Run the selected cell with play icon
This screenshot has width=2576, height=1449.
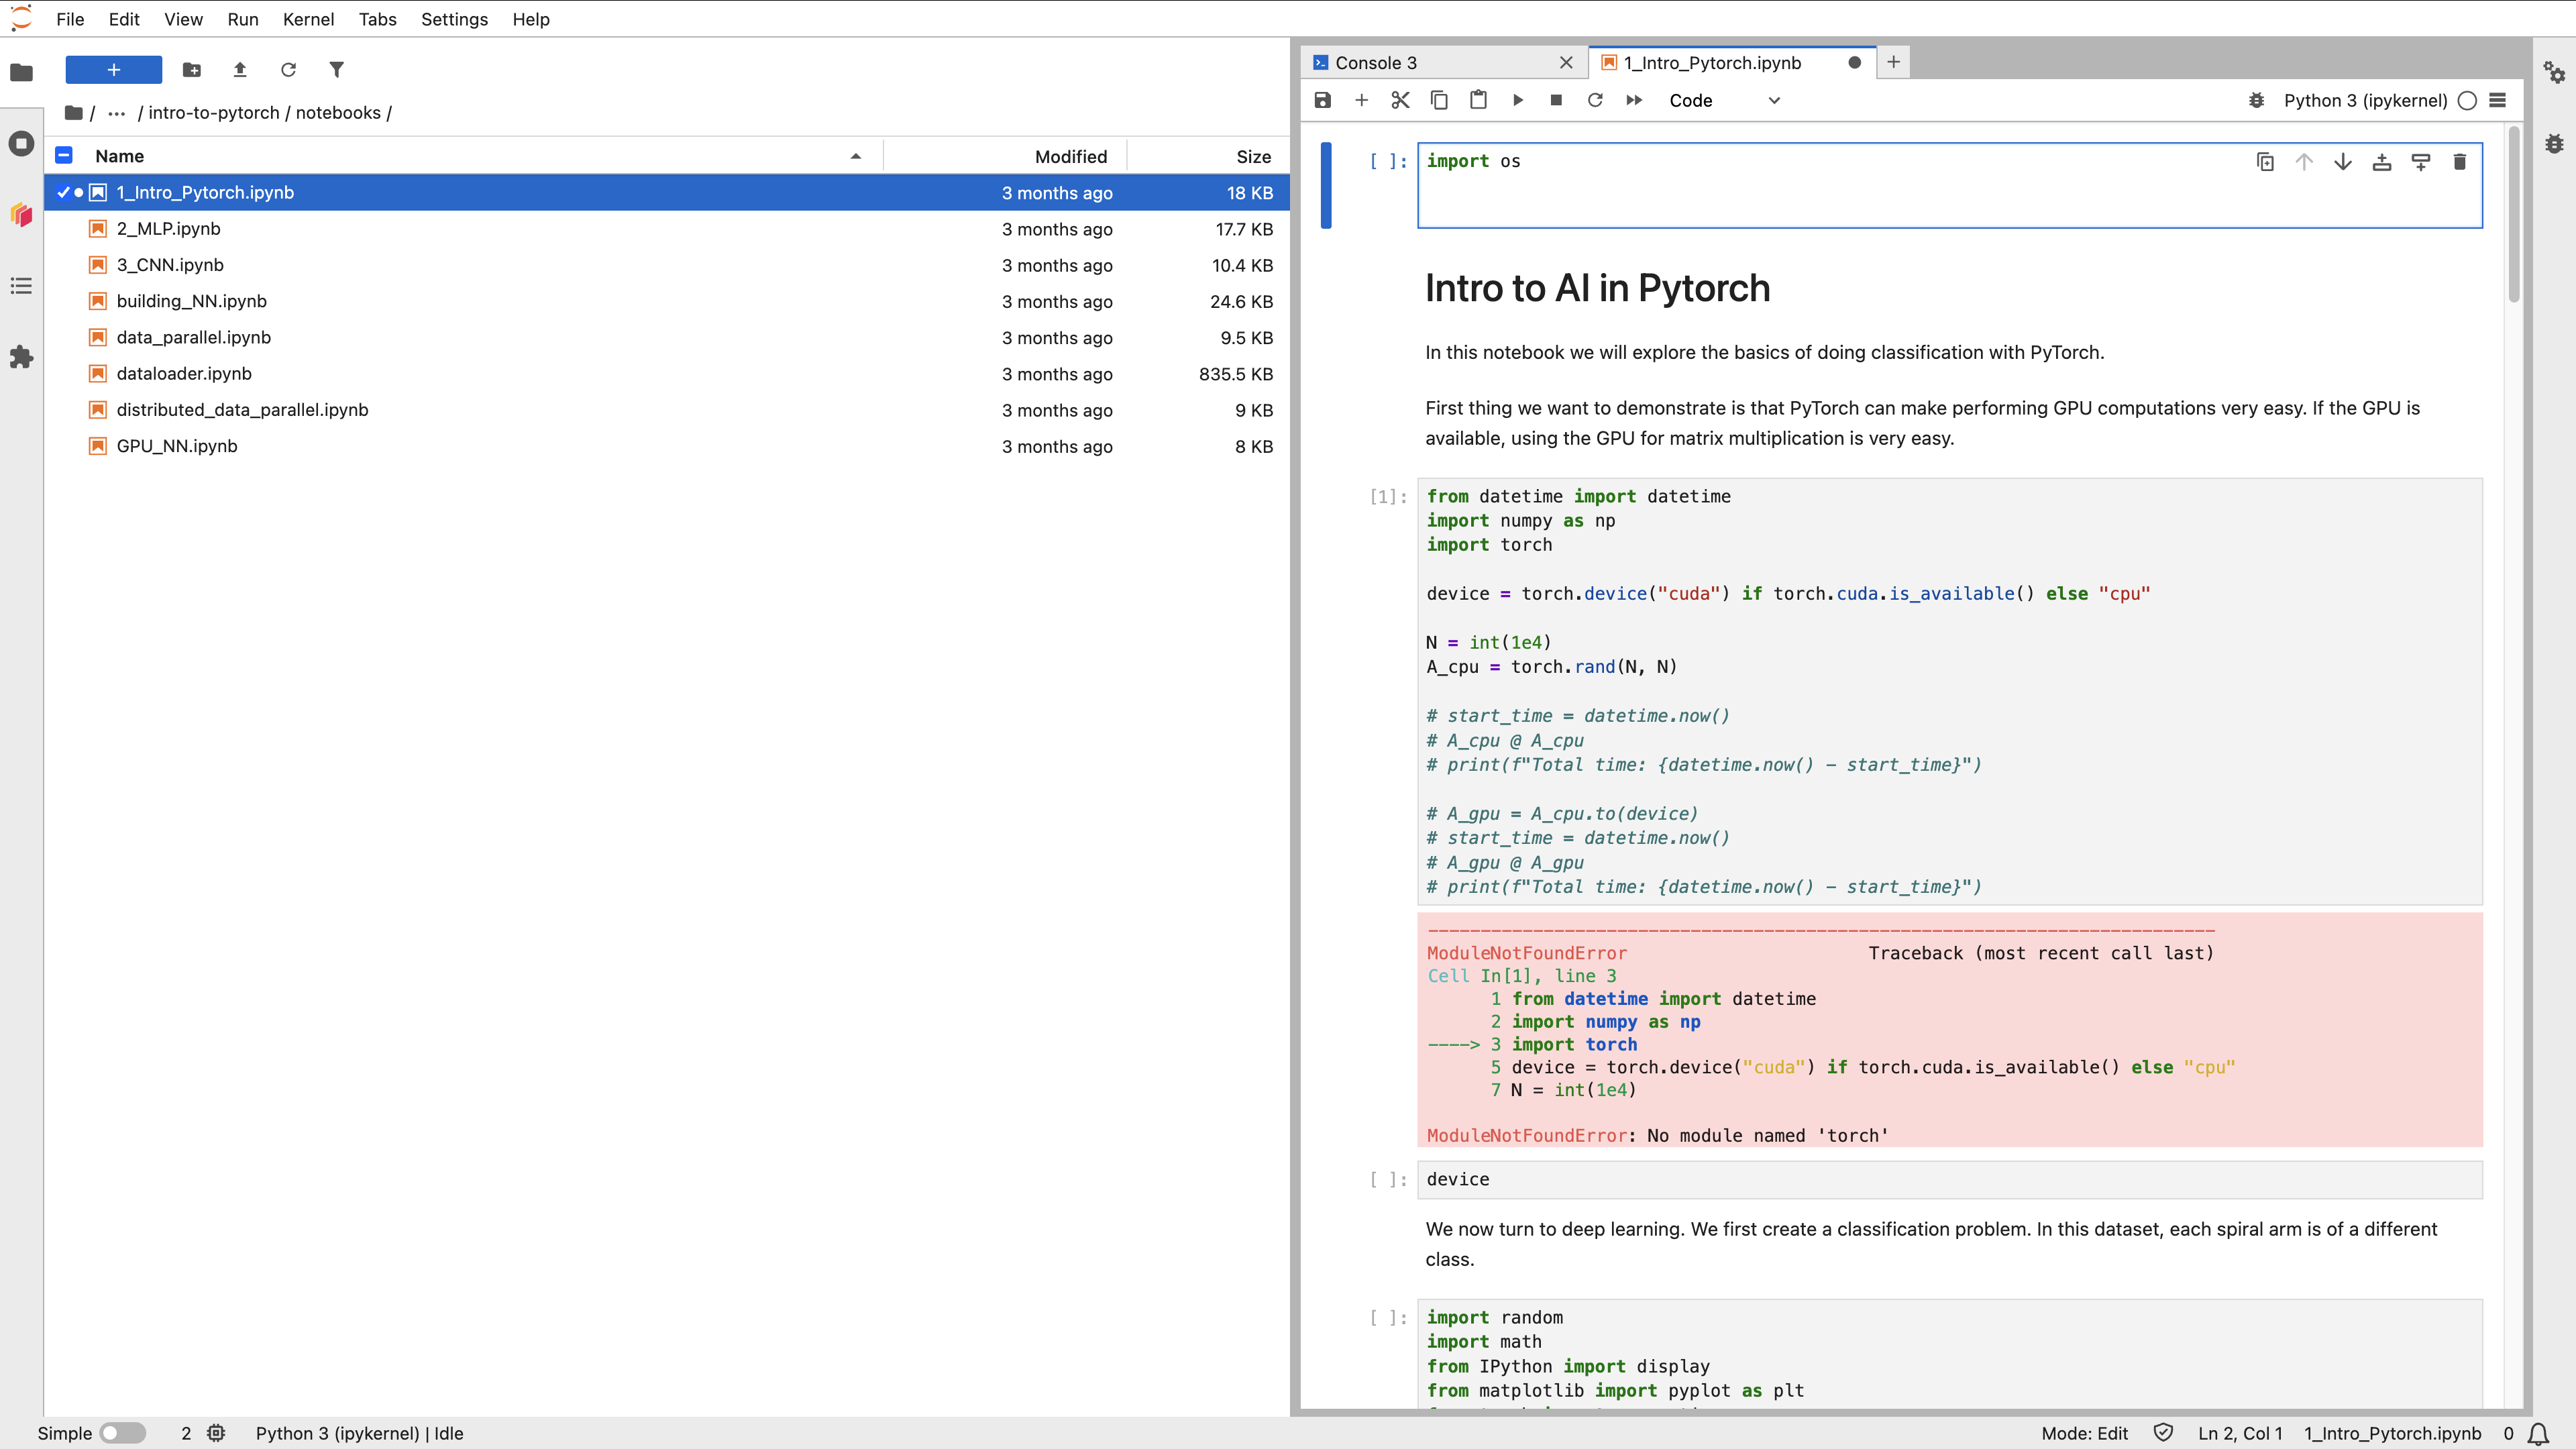(1518, 100)
